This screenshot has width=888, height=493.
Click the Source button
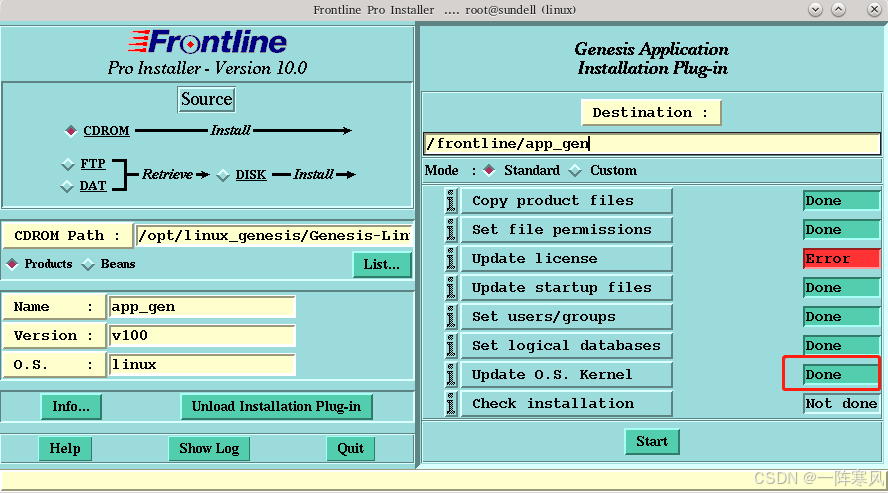206,99
